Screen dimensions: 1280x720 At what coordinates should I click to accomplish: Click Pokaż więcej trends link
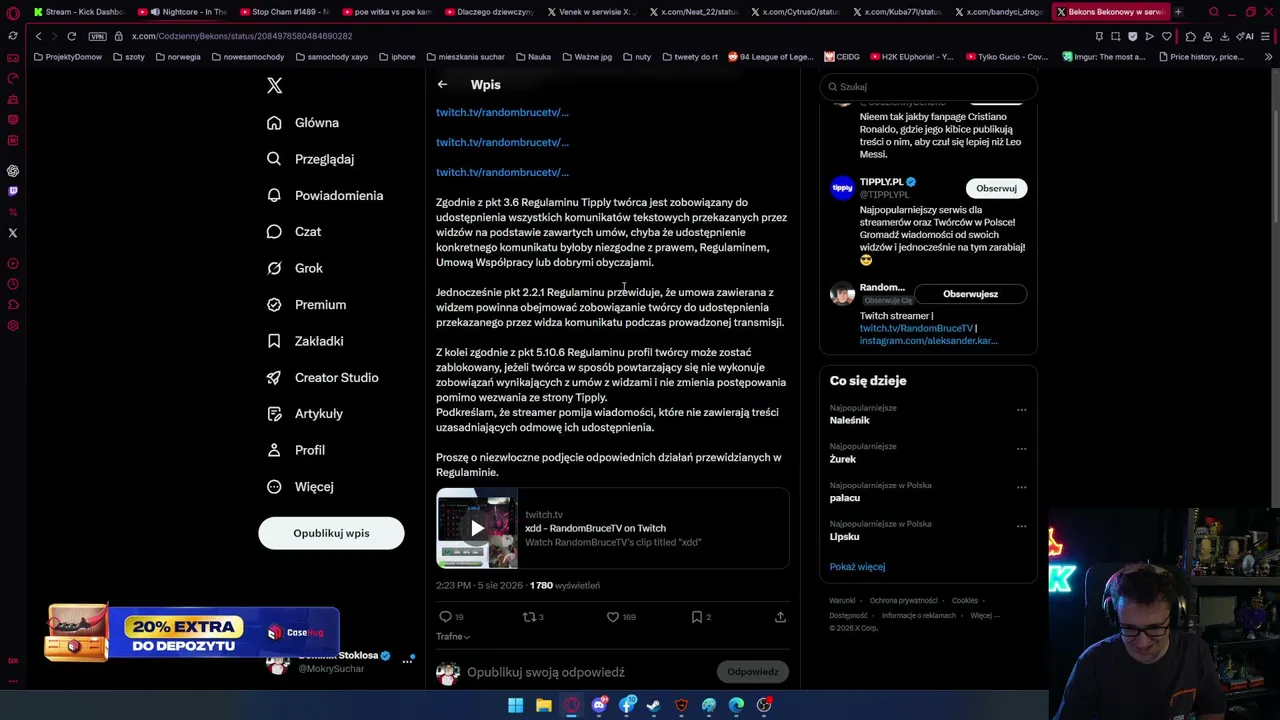point(857,567)
